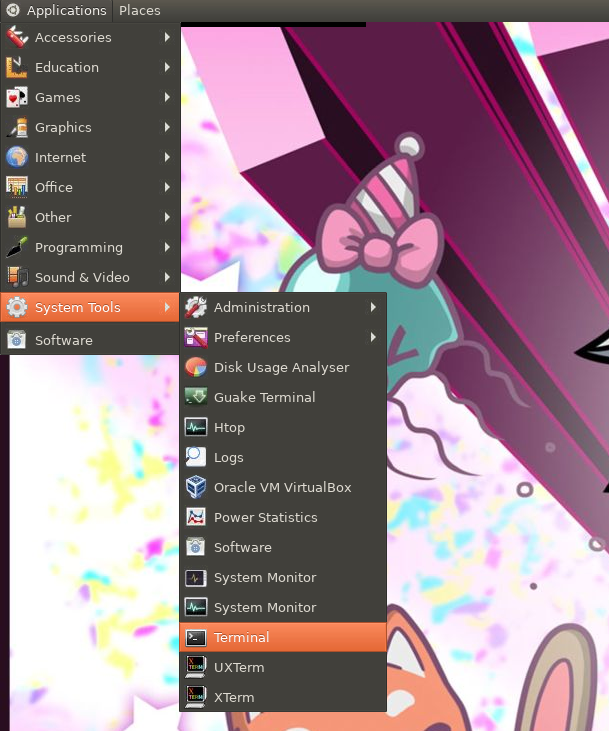The width and height of the screenshot is (609, 731).
Task: Open Disk Usage Analyser label
Action: coord(281,367)
